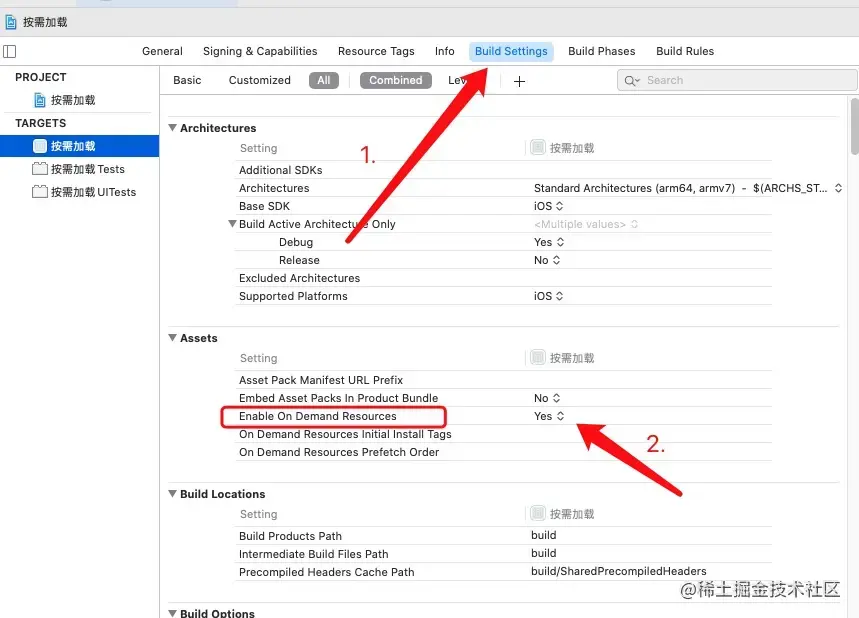Open the Build Phases tab
Screen dimensions: 859x618
coord(602,51)
